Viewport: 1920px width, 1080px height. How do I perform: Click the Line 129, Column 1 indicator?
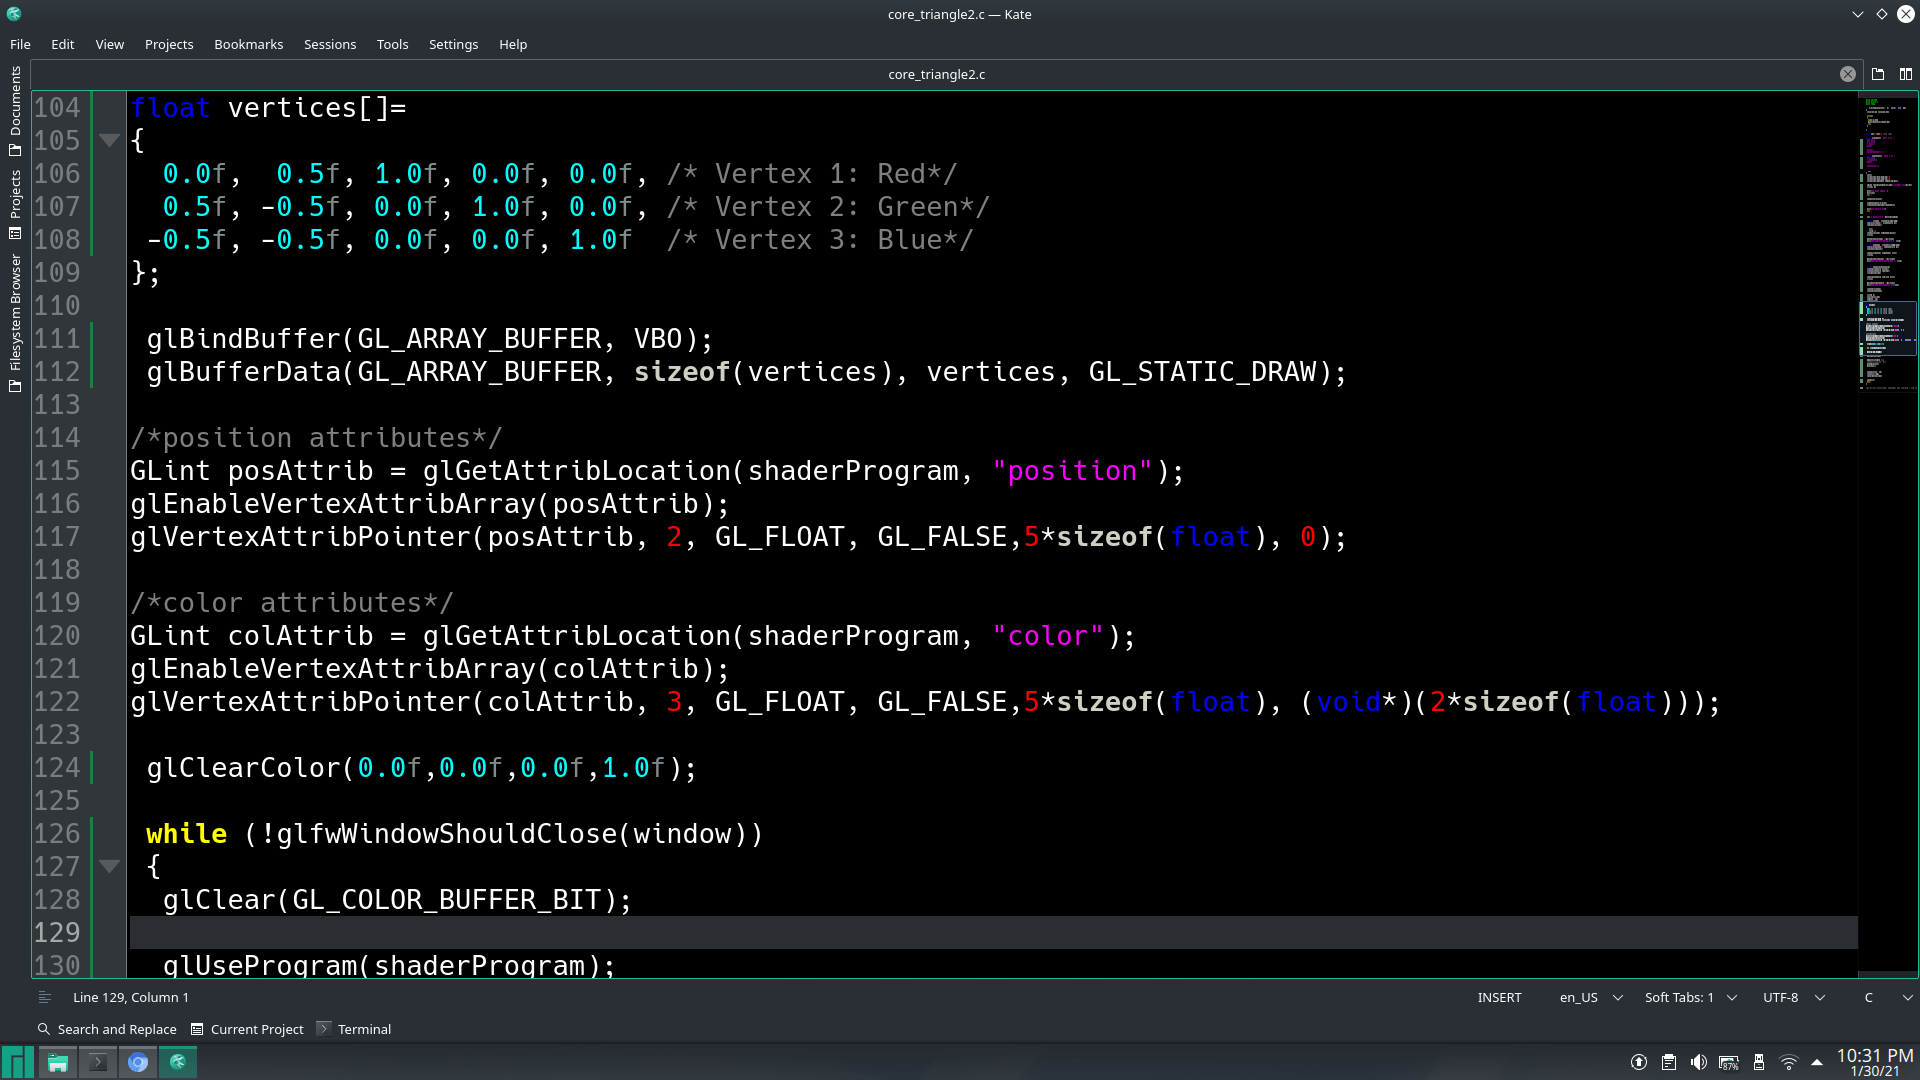pyautogui.click(x=131, y=996)
